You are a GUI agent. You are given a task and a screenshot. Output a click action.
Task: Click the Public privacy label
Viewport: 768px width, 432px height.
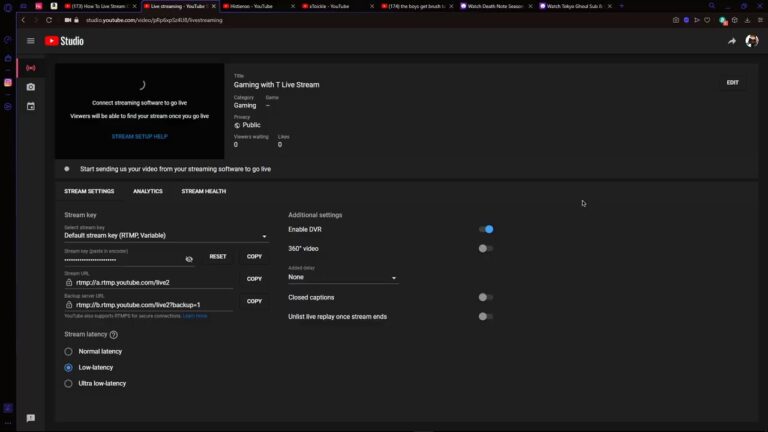(x=251, y=125)
